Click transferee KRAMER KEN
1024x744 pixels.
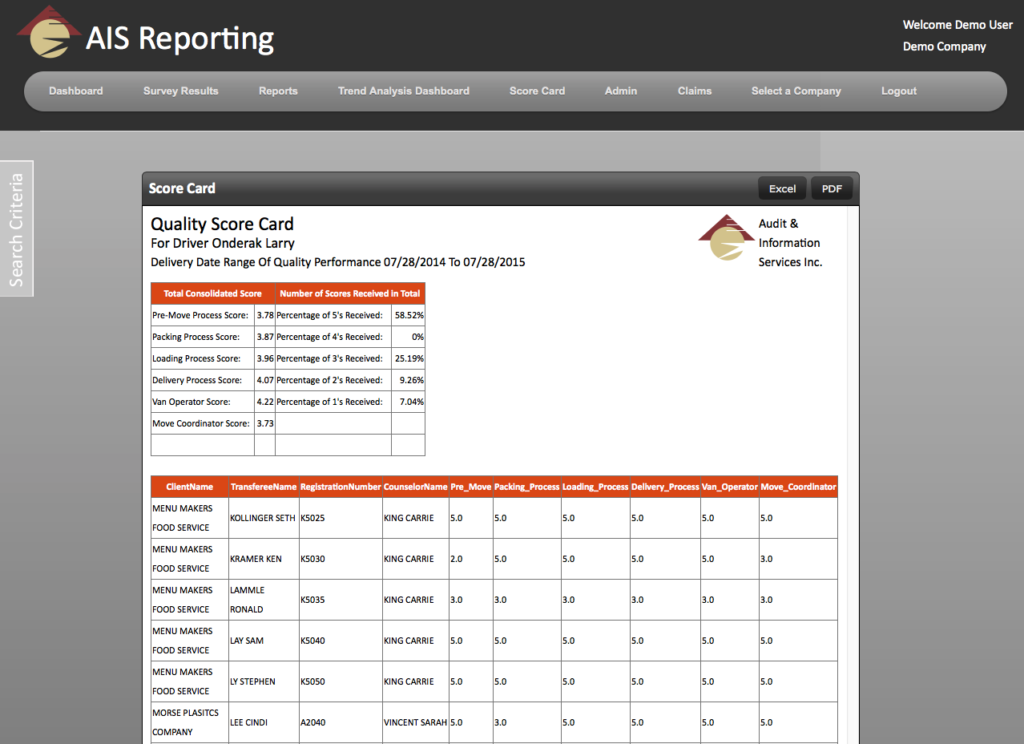256,559
